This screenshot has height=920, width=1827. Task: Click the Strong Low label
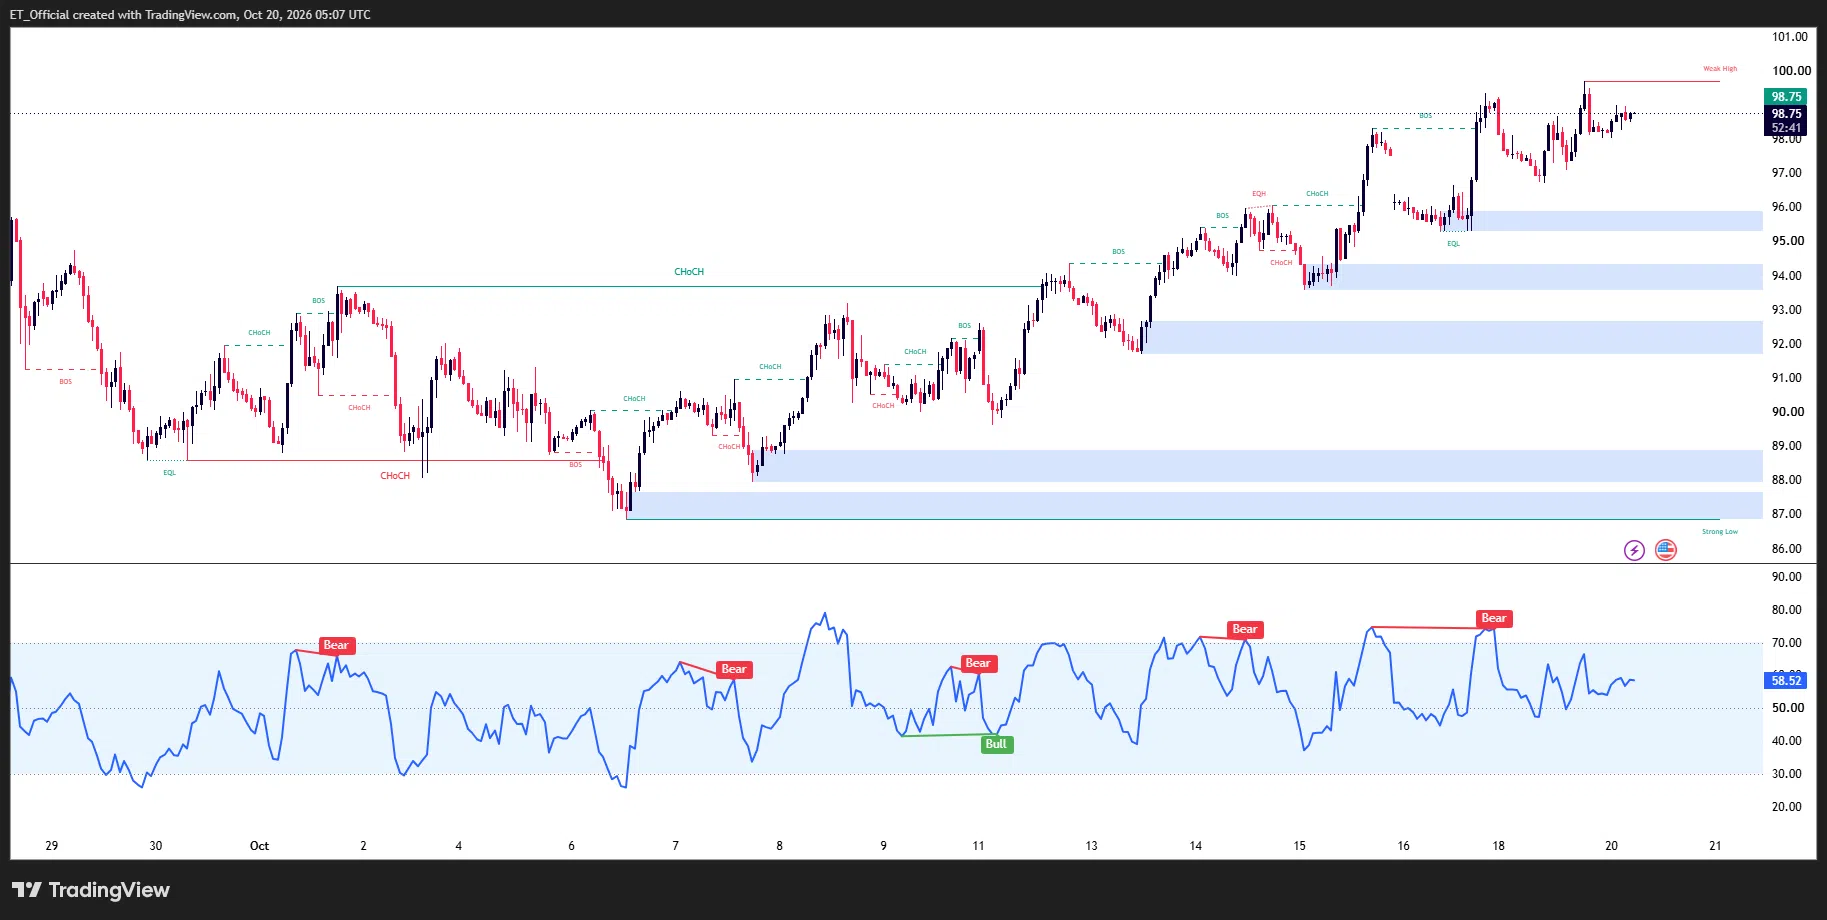[1720, 532]
